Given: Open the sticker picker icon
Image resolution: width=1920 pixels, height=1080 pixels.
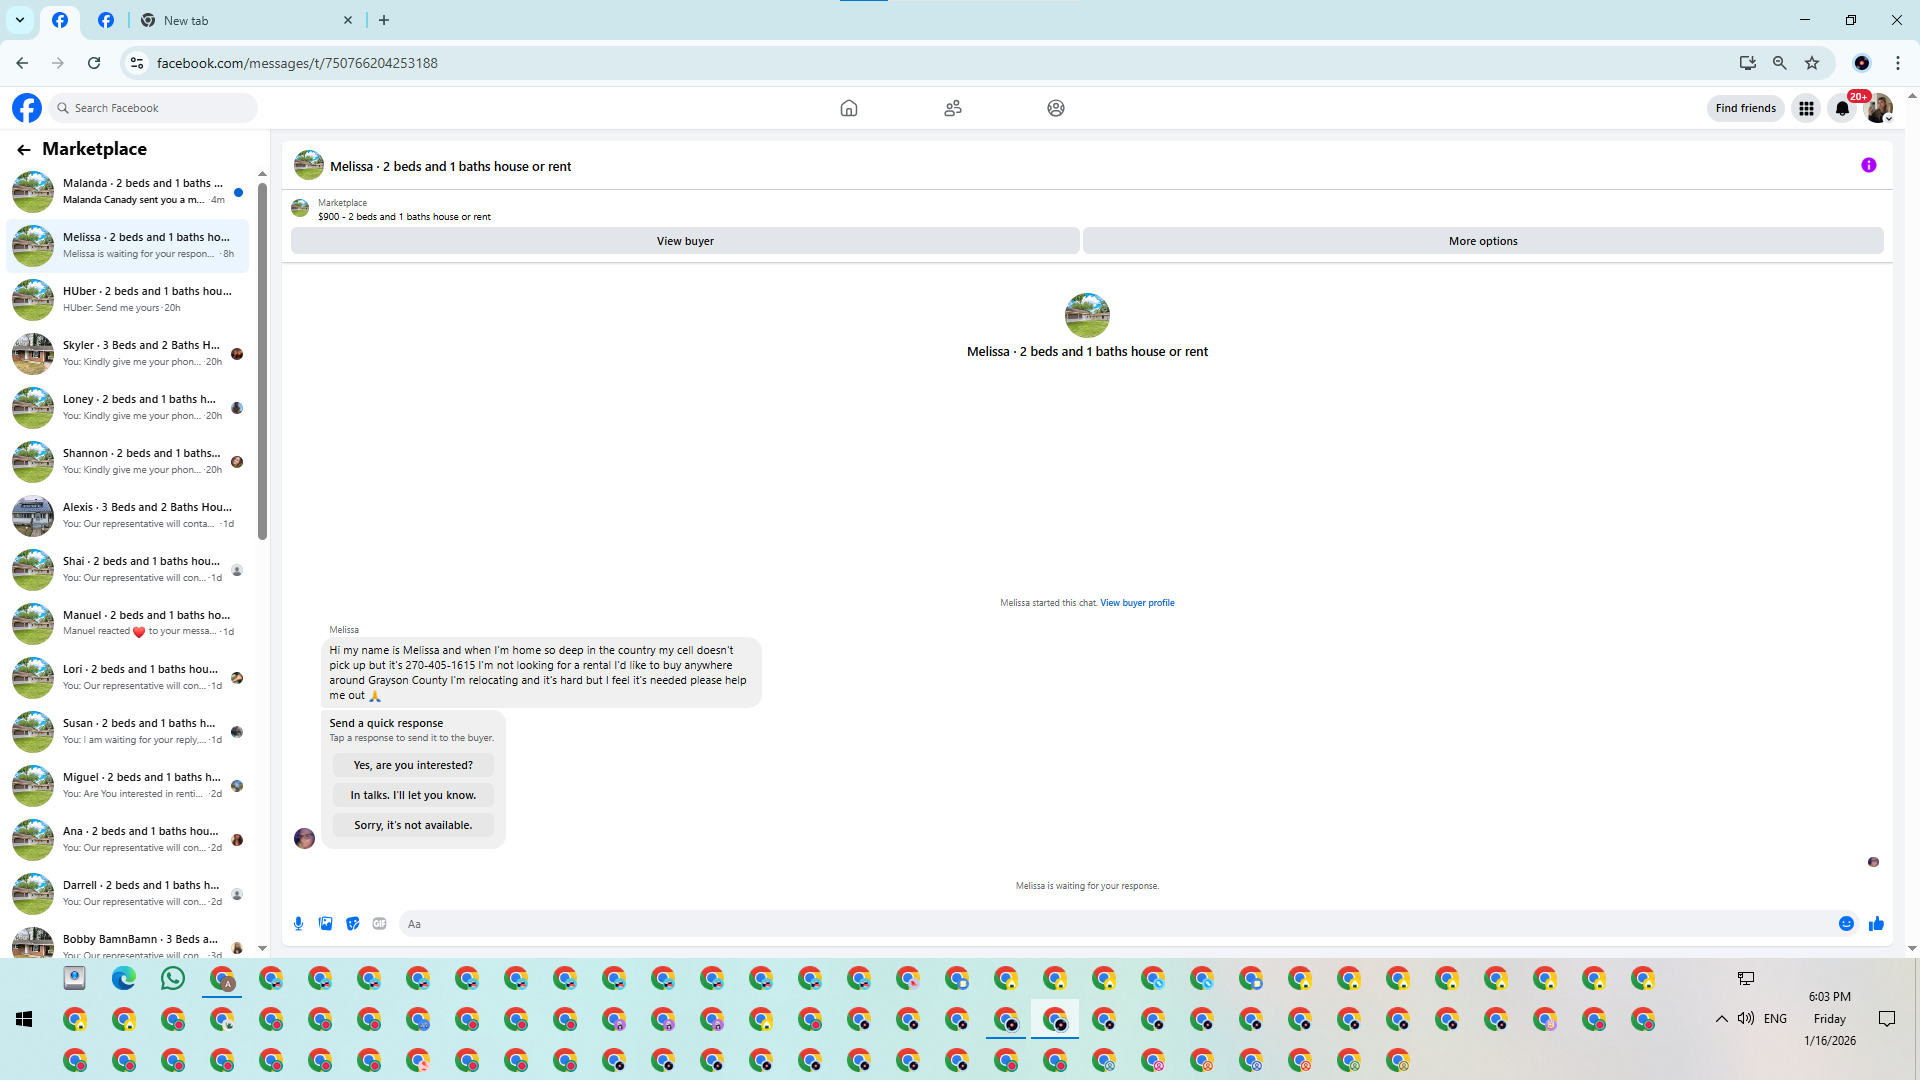Looking at the screenshot, I should click(x=352, y=924).
